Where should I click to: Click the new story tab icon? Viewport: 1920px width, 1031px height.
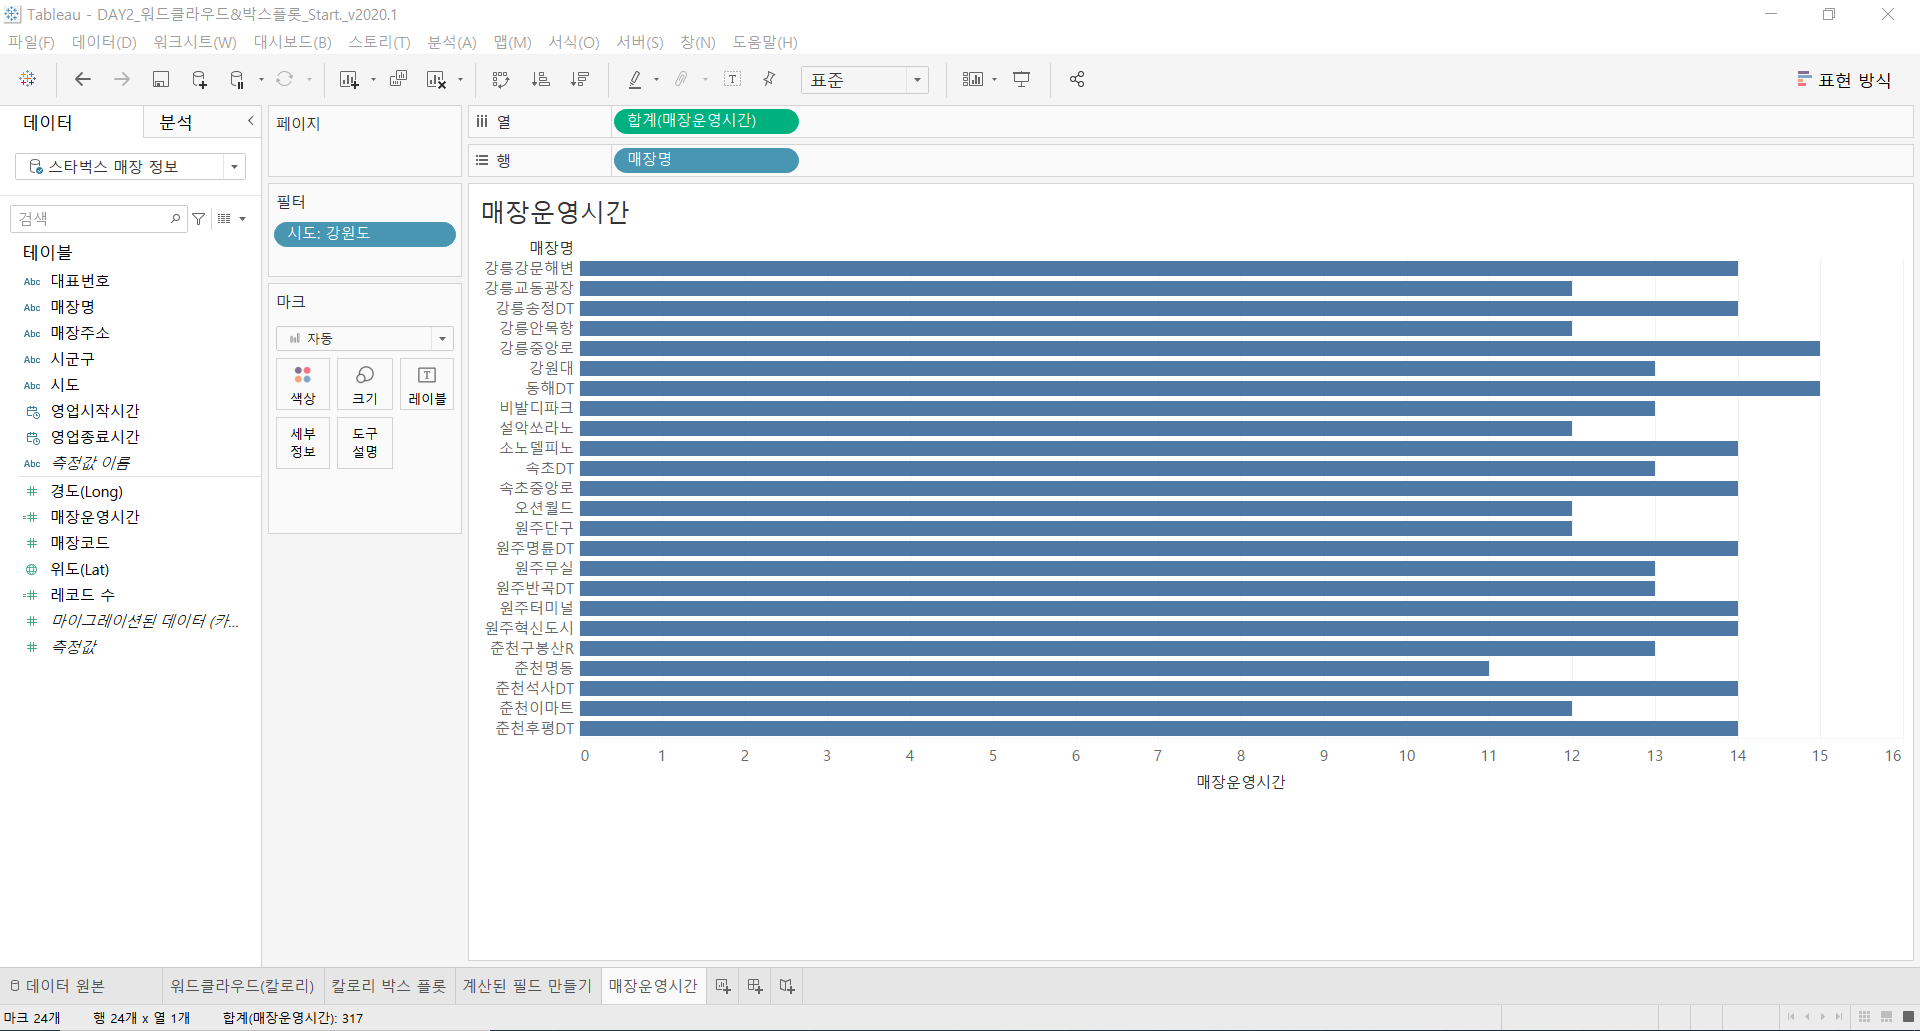[x=787, y=986]
